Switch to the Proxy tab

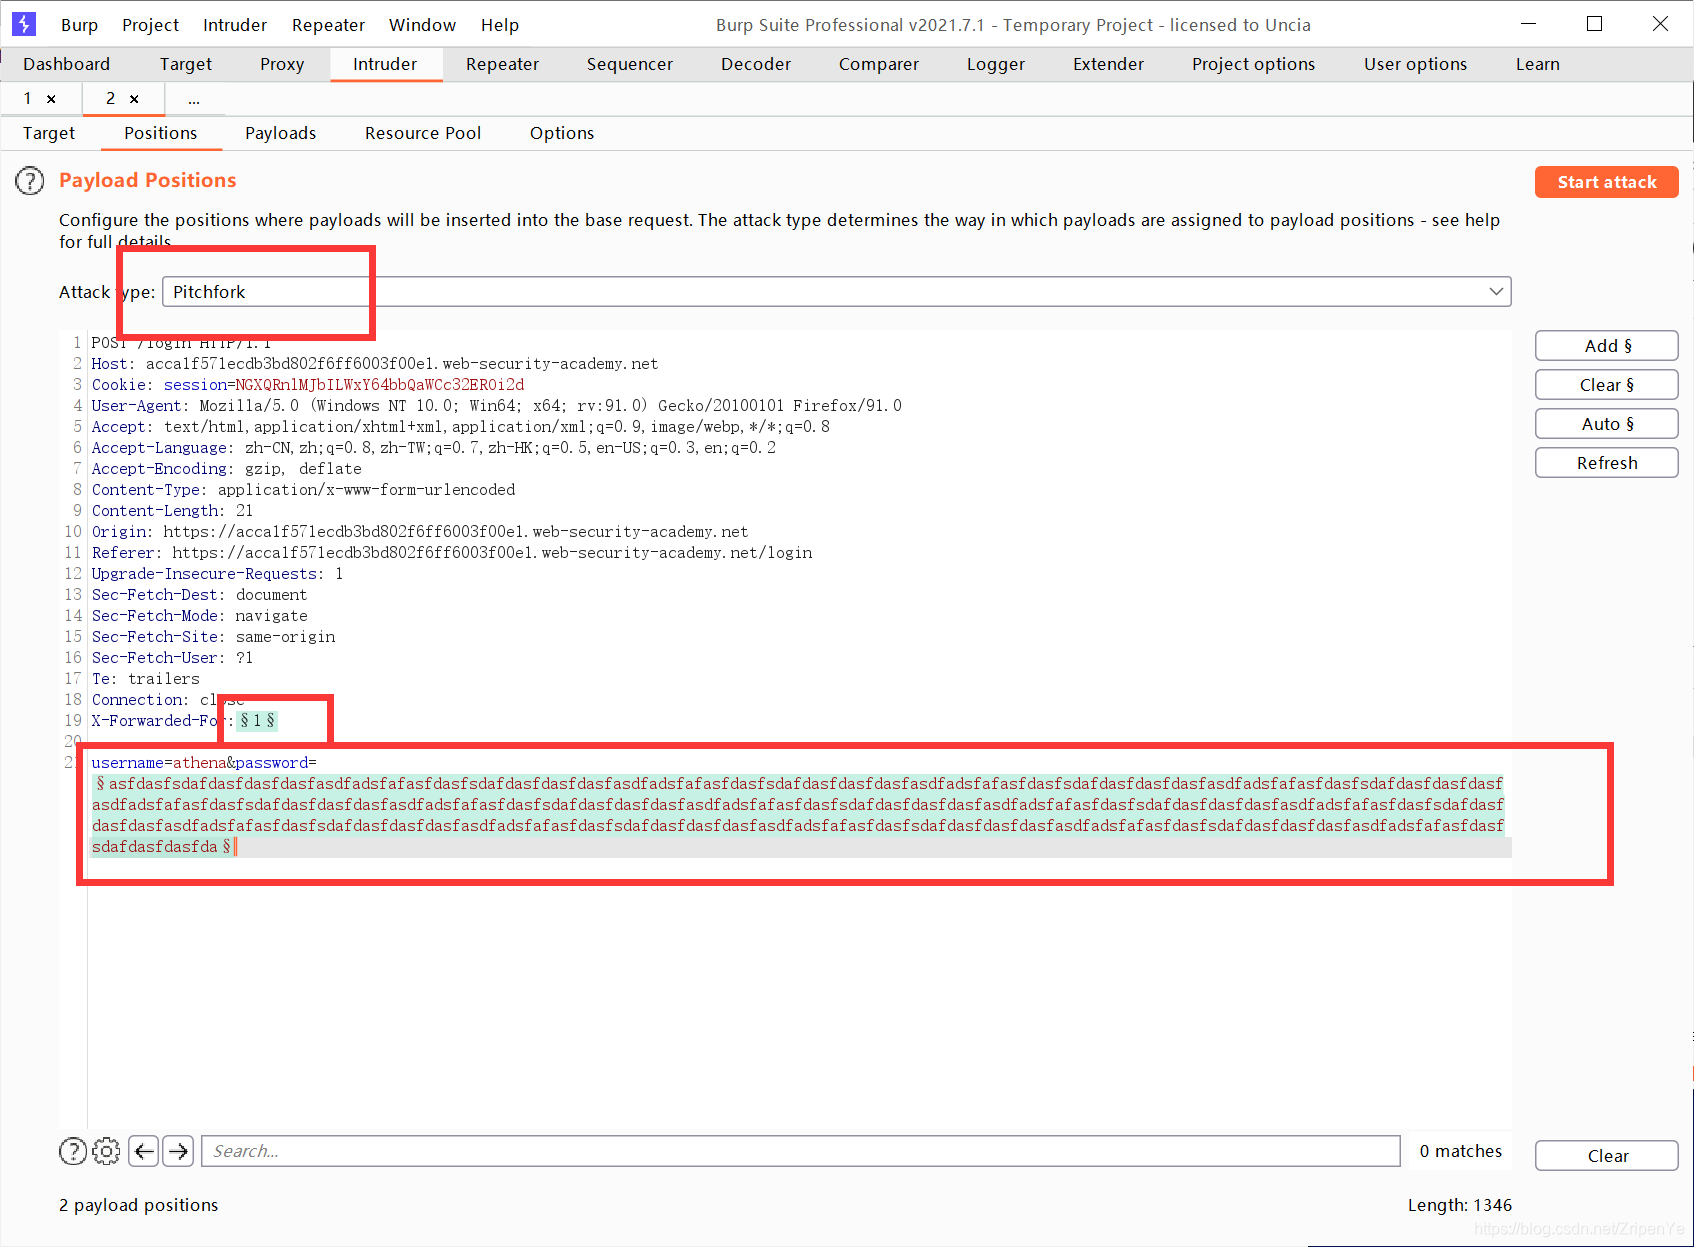[282, 64]
